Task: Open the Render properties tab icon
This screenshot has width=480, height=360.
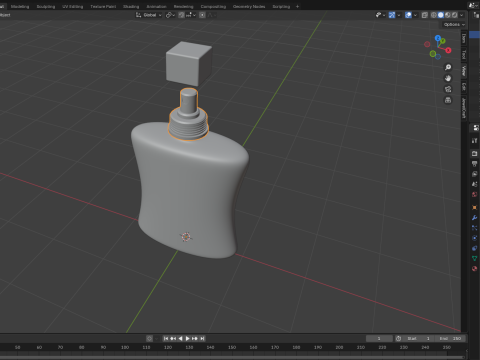Action: pos(475,154)
